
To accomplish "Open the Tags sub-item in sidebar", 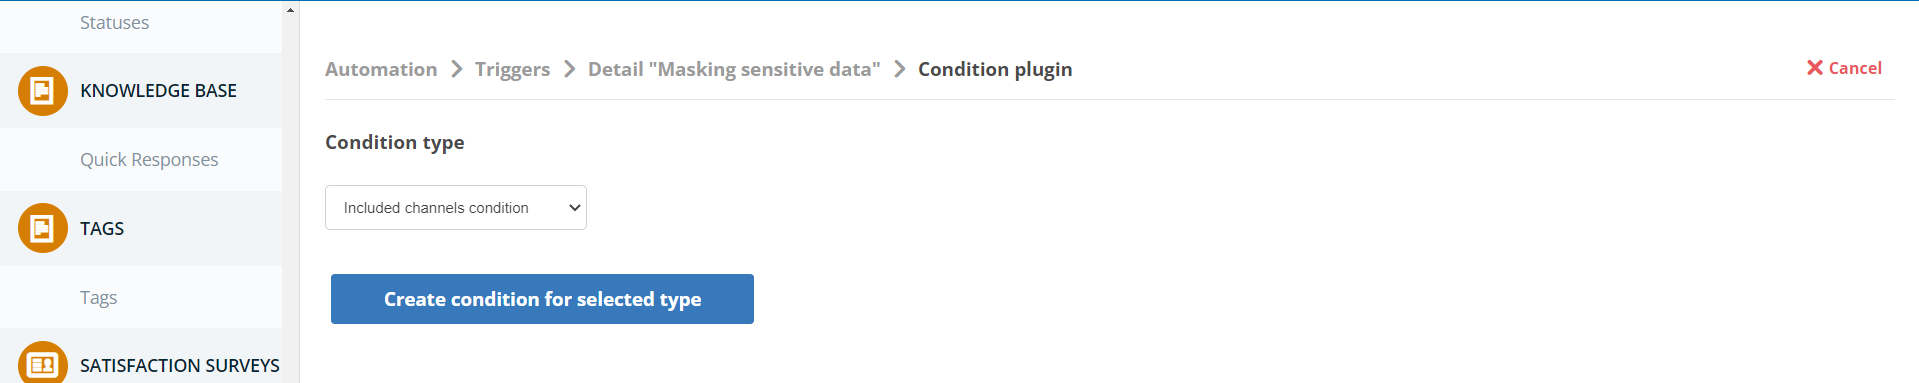I will coord(98,298).
